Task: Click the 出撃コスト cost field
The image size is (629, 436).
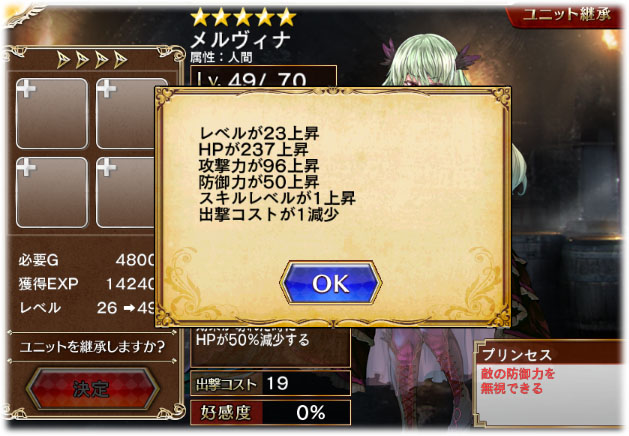Action: [270, 383]
